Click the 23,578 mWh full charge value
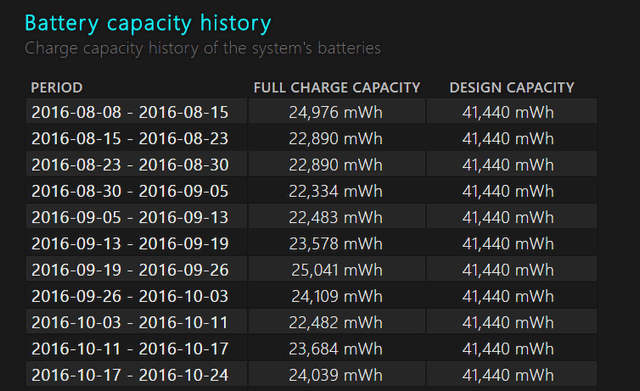640x391 pixels. coord(336,244)
